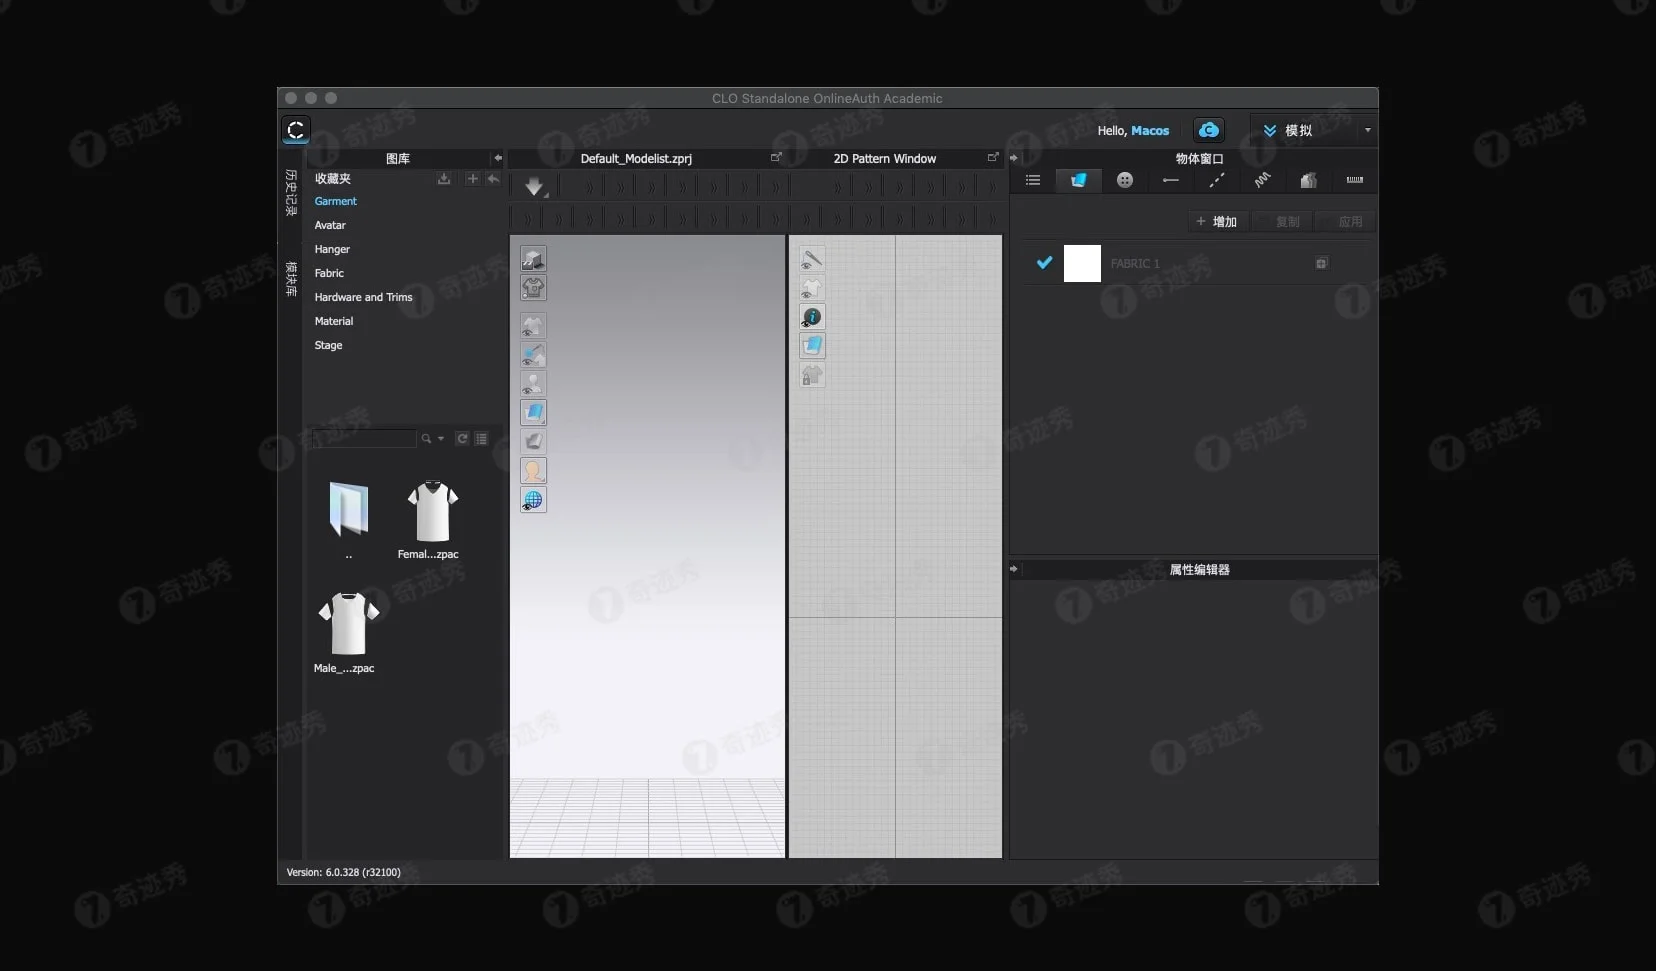
Task: Open the 模拟 mode dropdown arrow
Action: (1367, 130)
